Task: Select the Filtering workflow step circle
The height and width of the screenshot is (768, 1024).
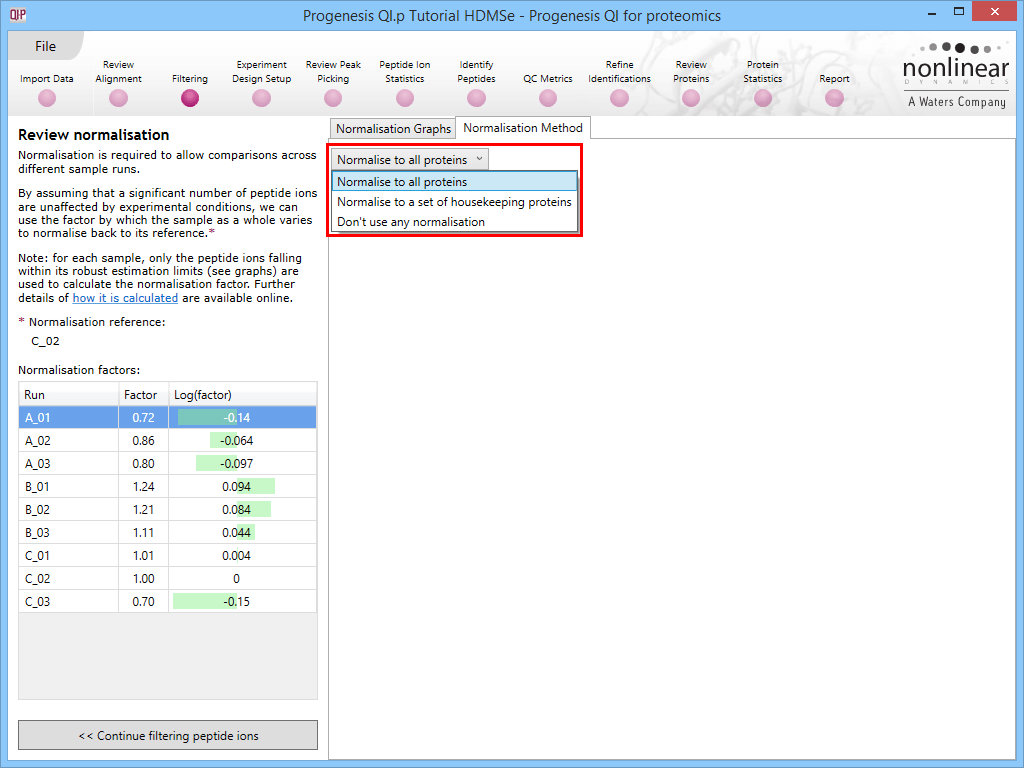Action: (190, 98)
